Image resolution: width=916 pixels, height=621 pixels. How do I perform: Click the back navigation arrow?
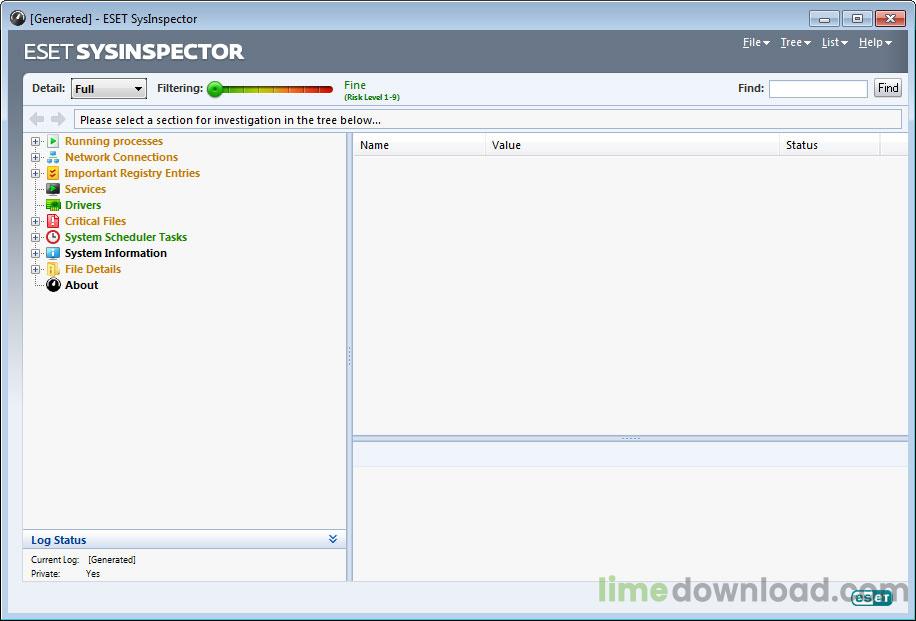click(x=37, y=119)
